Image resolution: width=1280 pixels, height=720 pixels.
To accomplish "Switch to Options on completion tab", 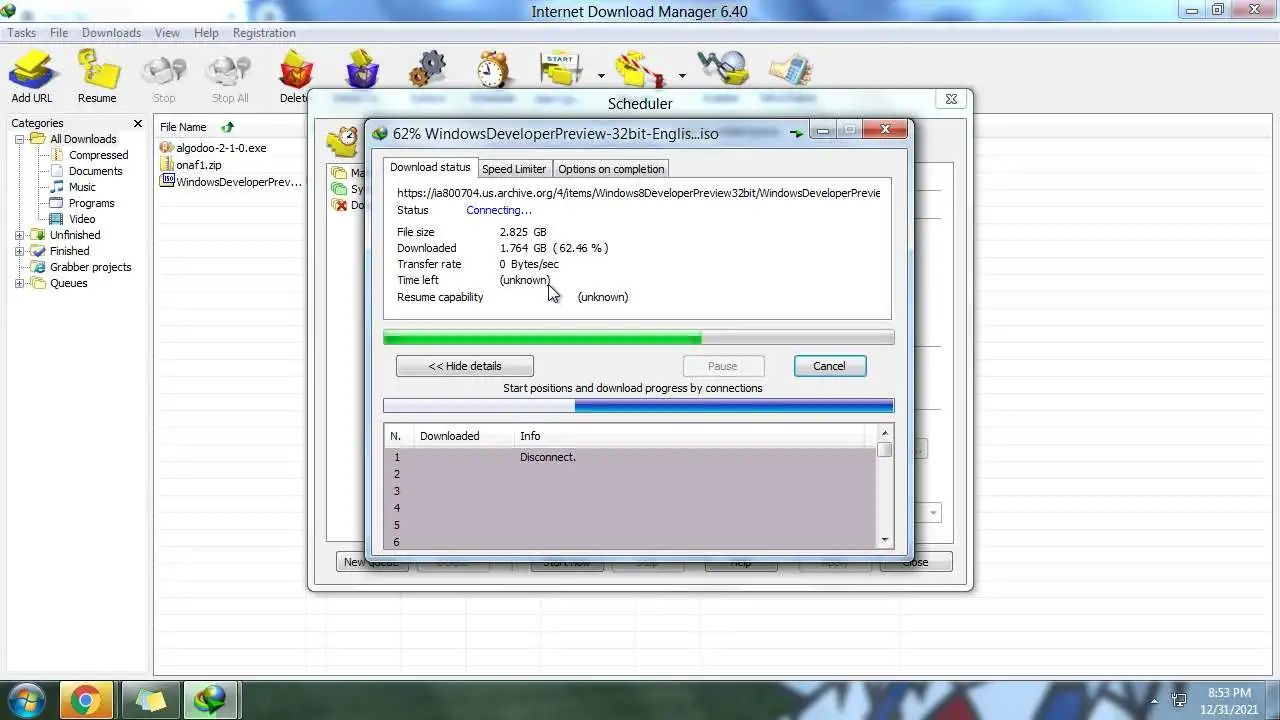I will point(611,169).
